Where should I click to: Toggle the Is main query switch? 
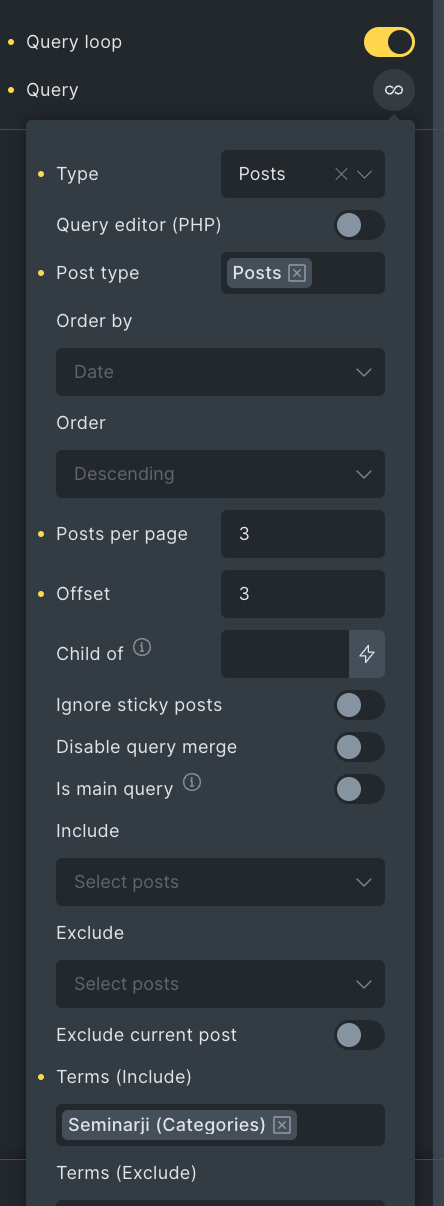click(359, 789)
